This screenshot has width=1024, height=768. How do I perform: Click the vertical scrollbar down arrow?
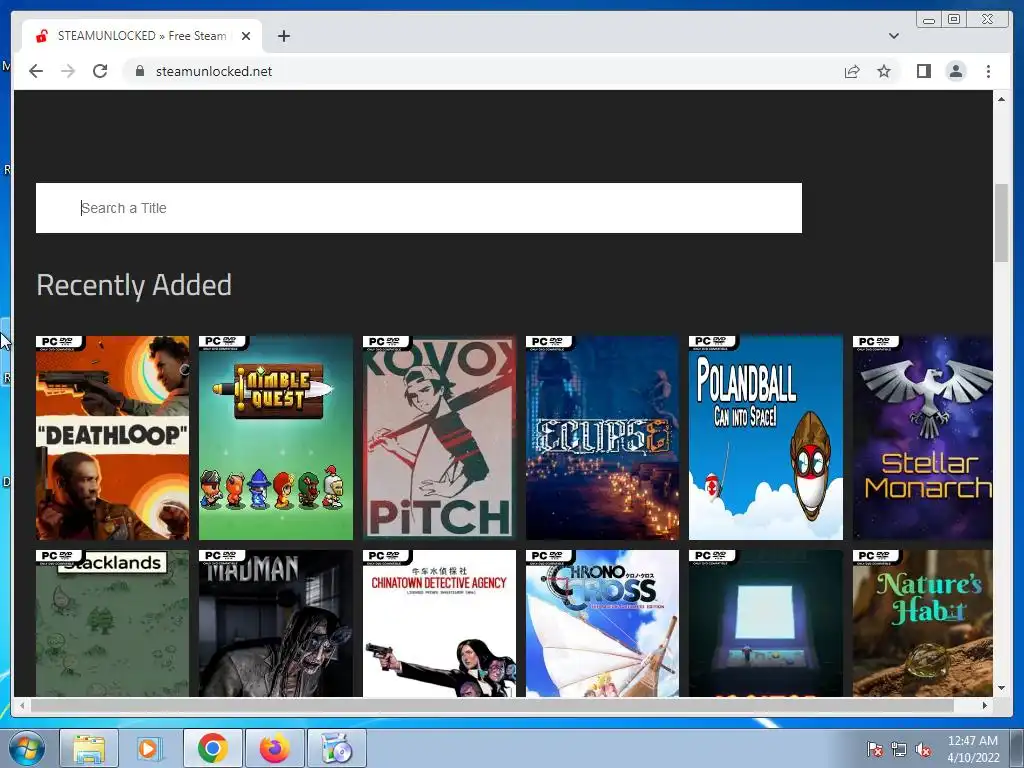[x=1001, y=688]
